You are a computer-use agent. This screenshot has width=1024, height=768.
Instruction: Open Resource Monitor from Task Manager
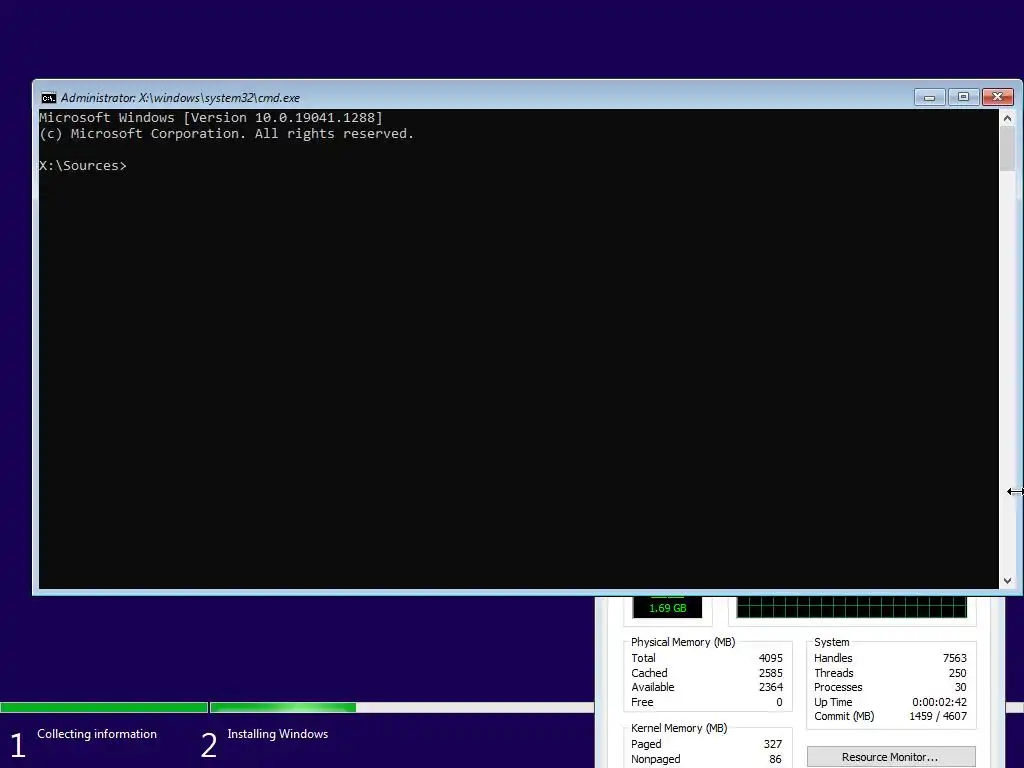click(891, 757)
